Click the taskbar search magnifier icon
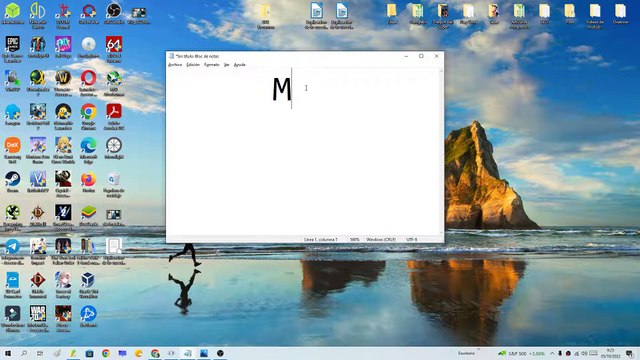Image resolution: width=640 pixels, height=360 pixels. 24,353
